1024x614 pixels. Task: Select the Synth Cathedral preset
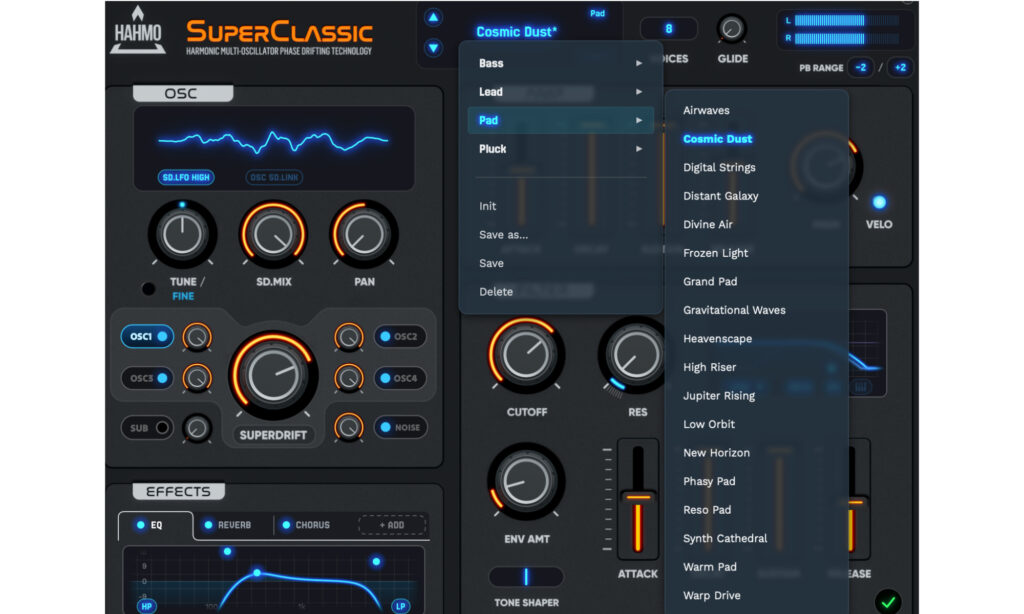click(x=725, y=539)
